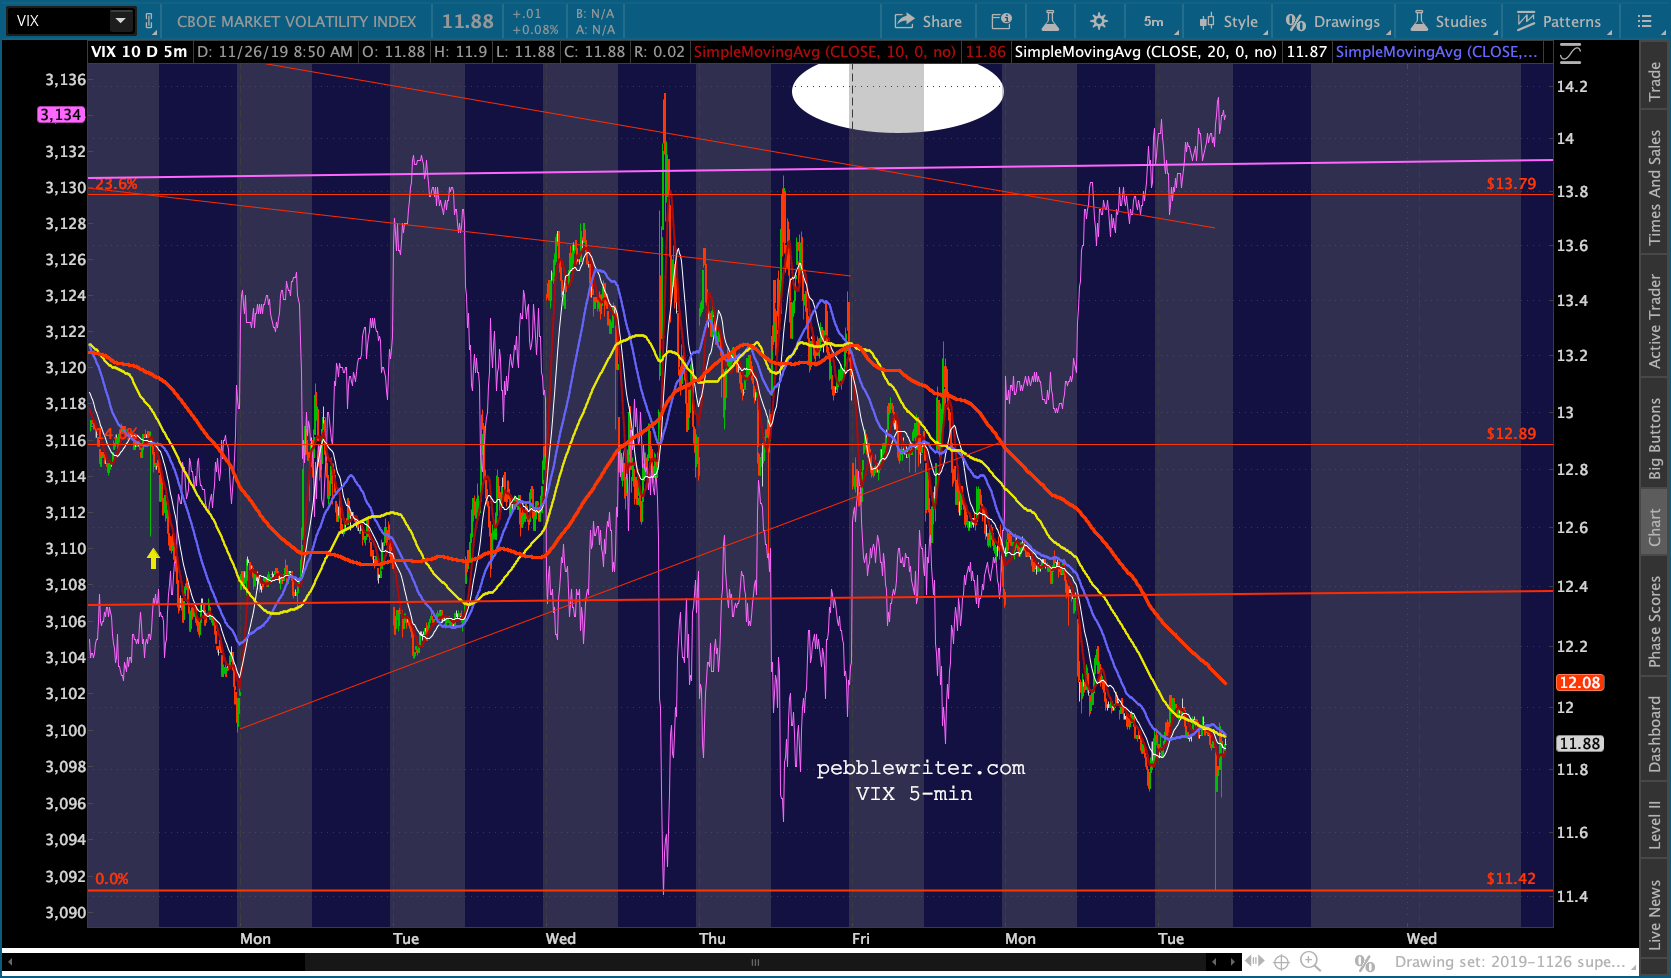This screenshot has height=978, width=1671.
Task: Toggle the Chart sidebar panel
Action: 1655,526
